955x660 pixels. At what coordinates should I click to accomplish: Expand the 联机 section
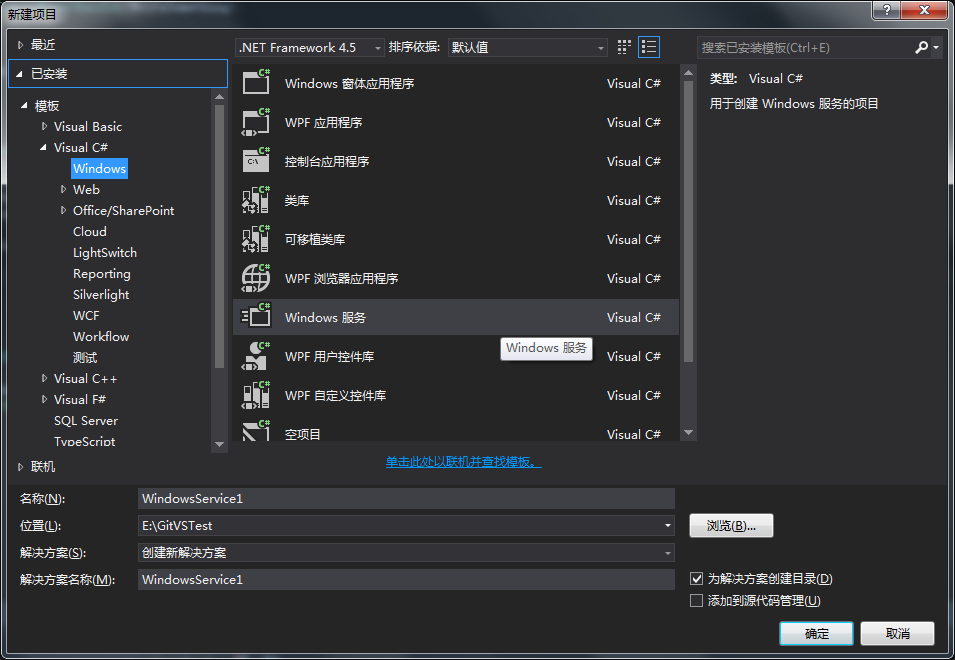point(20,467)
